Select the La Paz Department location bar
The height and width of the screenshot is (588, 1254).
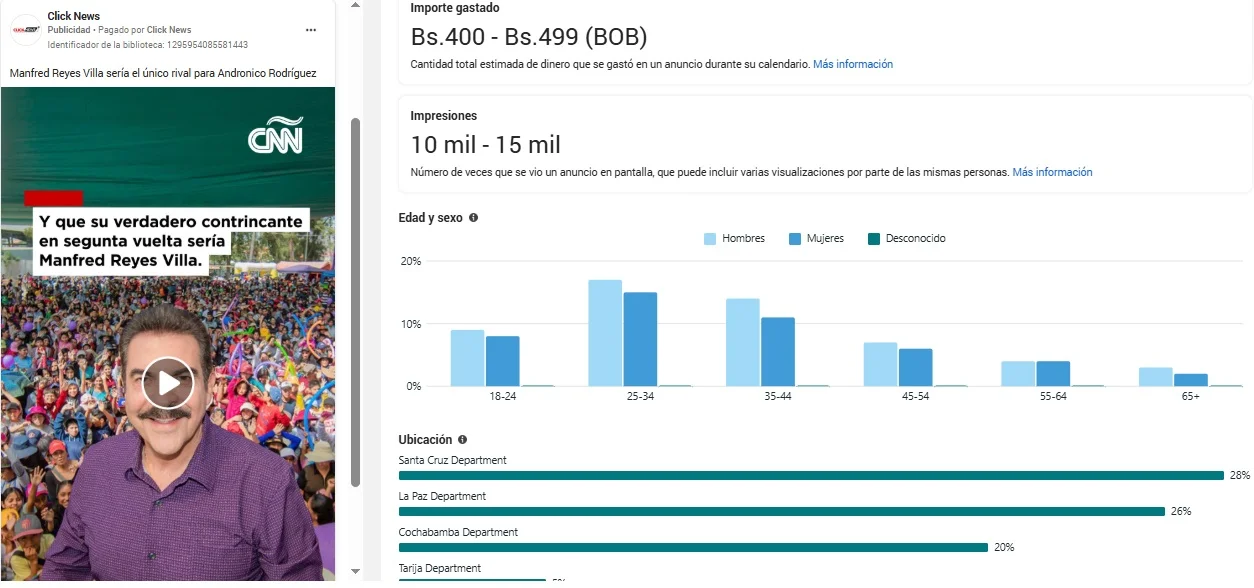point(781,512)
